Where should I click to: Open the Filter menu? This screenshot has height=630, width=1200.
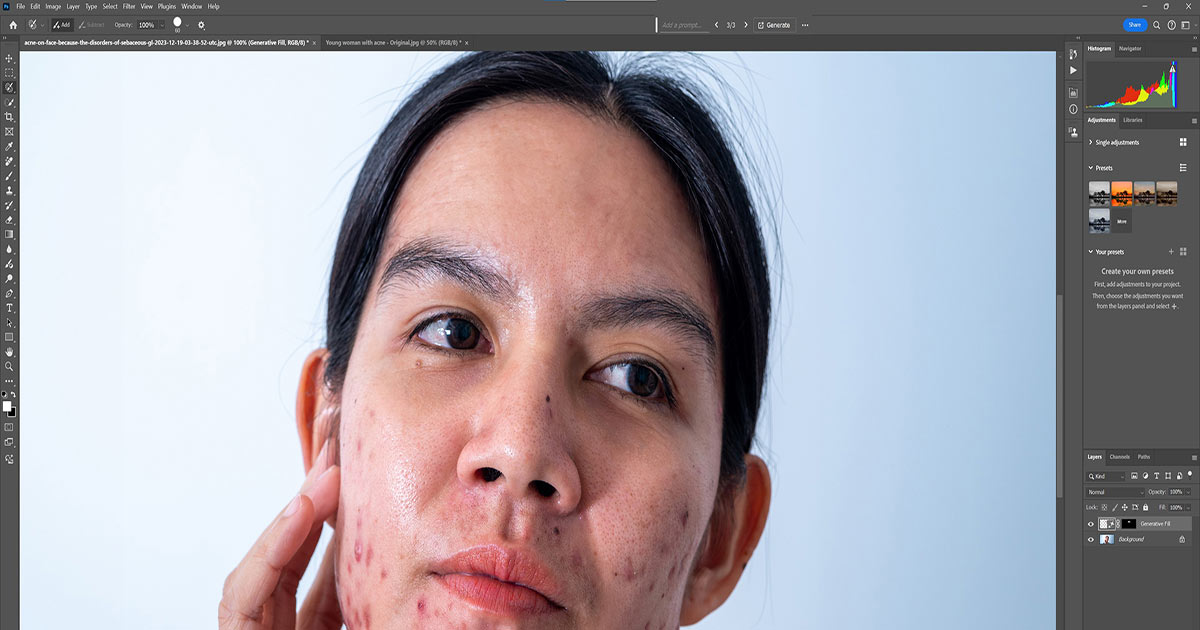click(128, 6)
